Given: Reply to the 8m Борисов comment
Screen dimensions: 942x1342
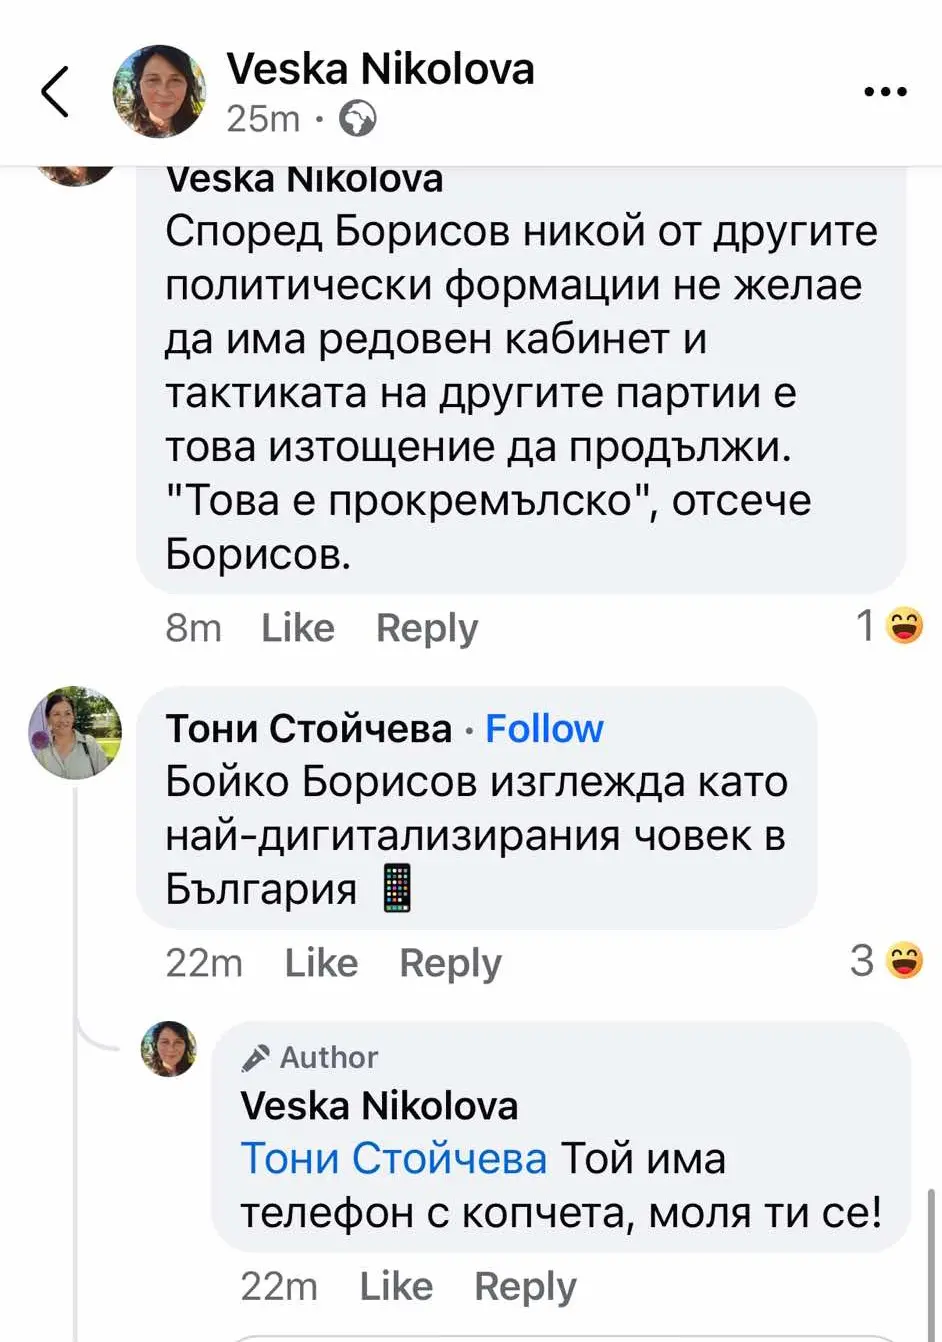Looking at the screenshot, I should [x=427, y=628].
